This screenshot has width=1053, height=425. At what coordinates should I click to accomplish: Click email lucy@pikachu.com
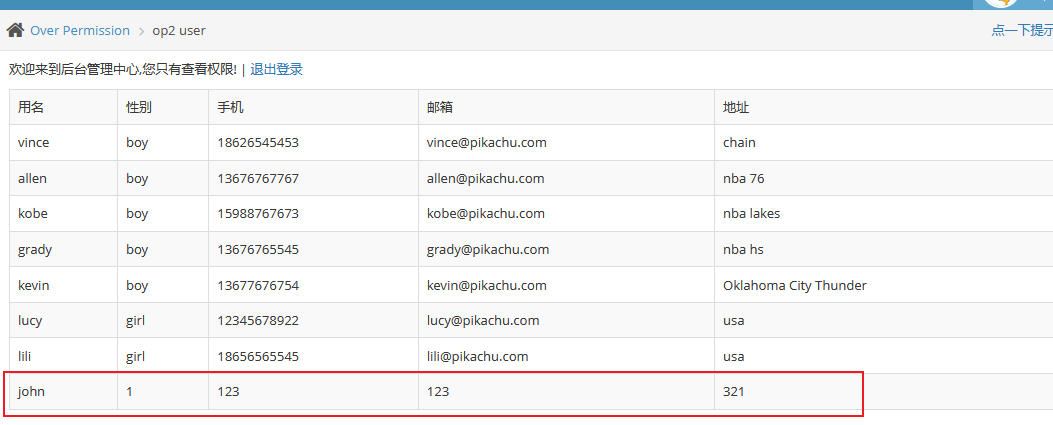[x=484, y=321]
